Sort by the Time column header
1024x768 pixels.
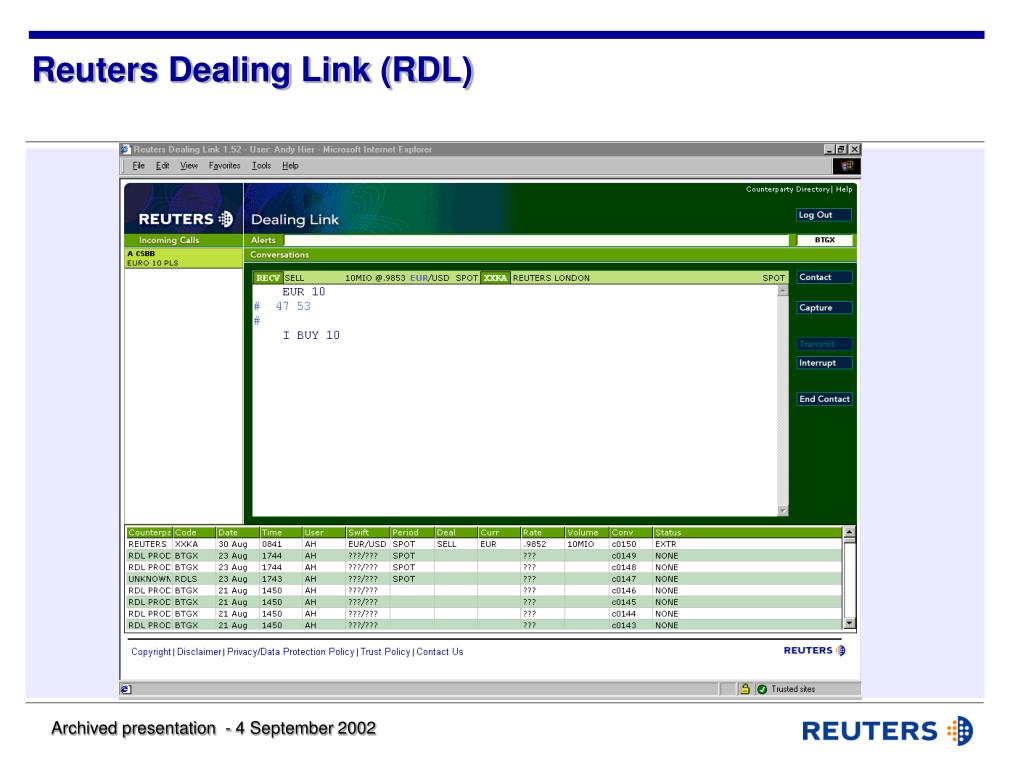(x=281, y=533)
